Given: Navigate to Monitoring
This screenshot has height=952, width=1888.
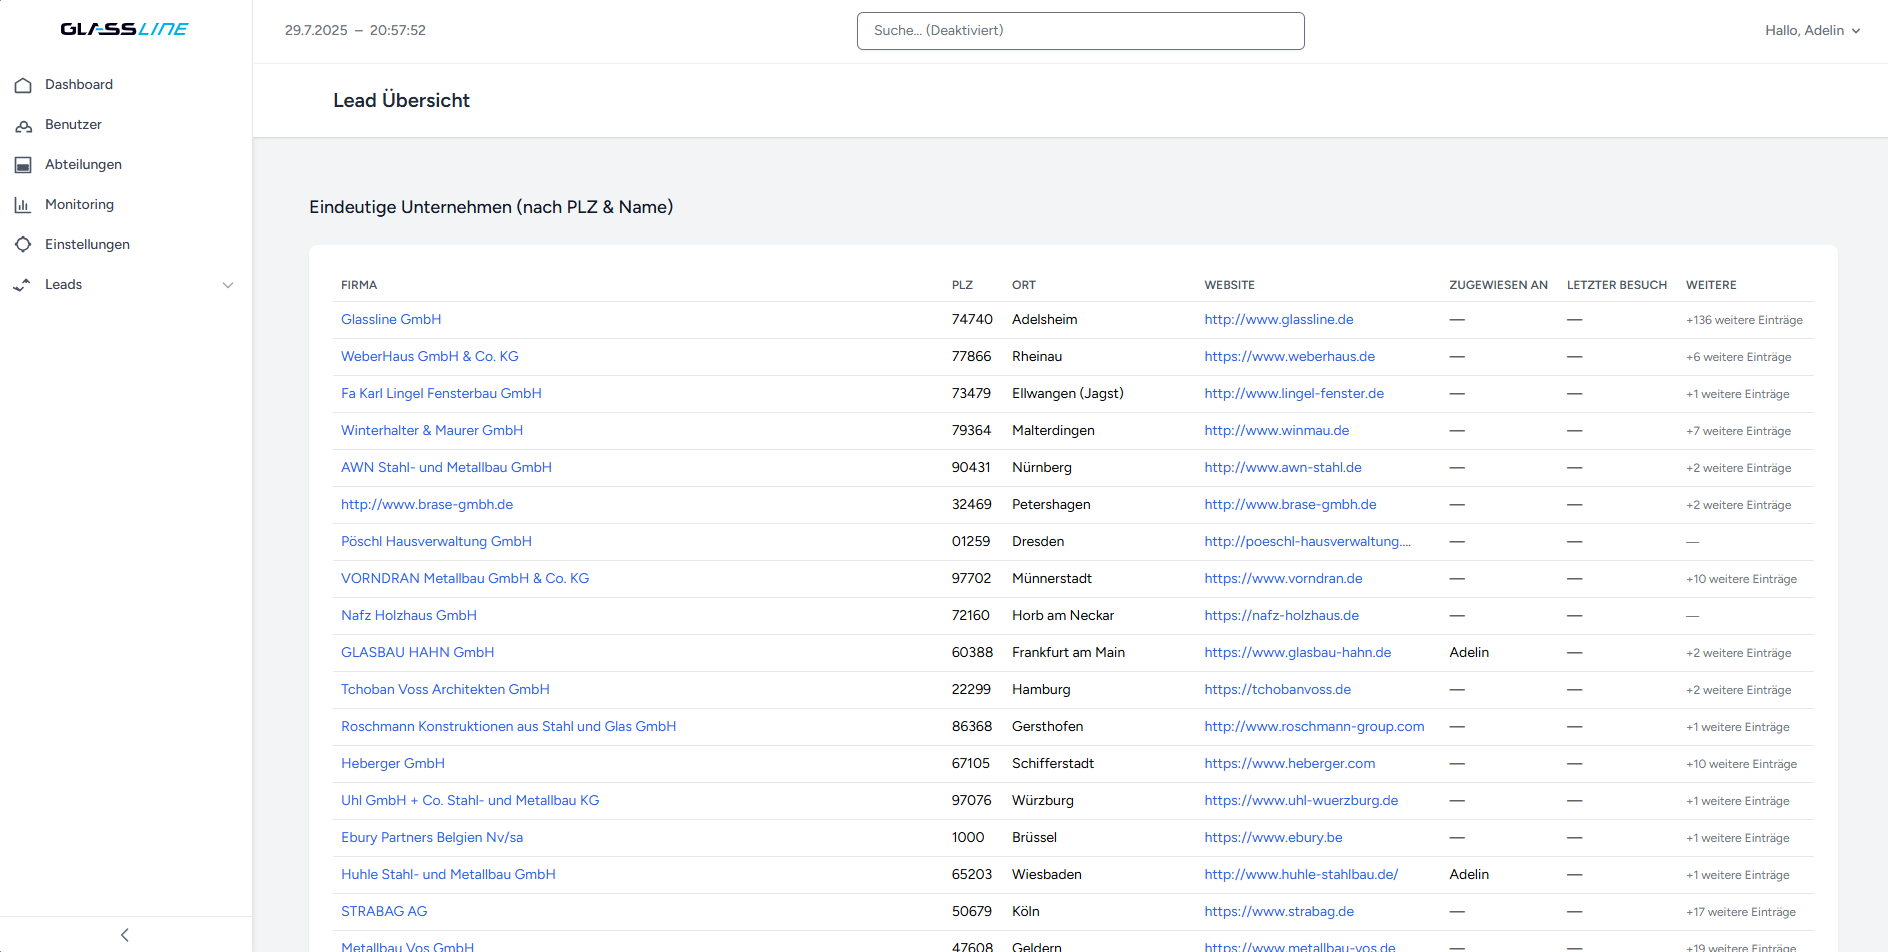Looking at the screenshot, I should 79,205.
